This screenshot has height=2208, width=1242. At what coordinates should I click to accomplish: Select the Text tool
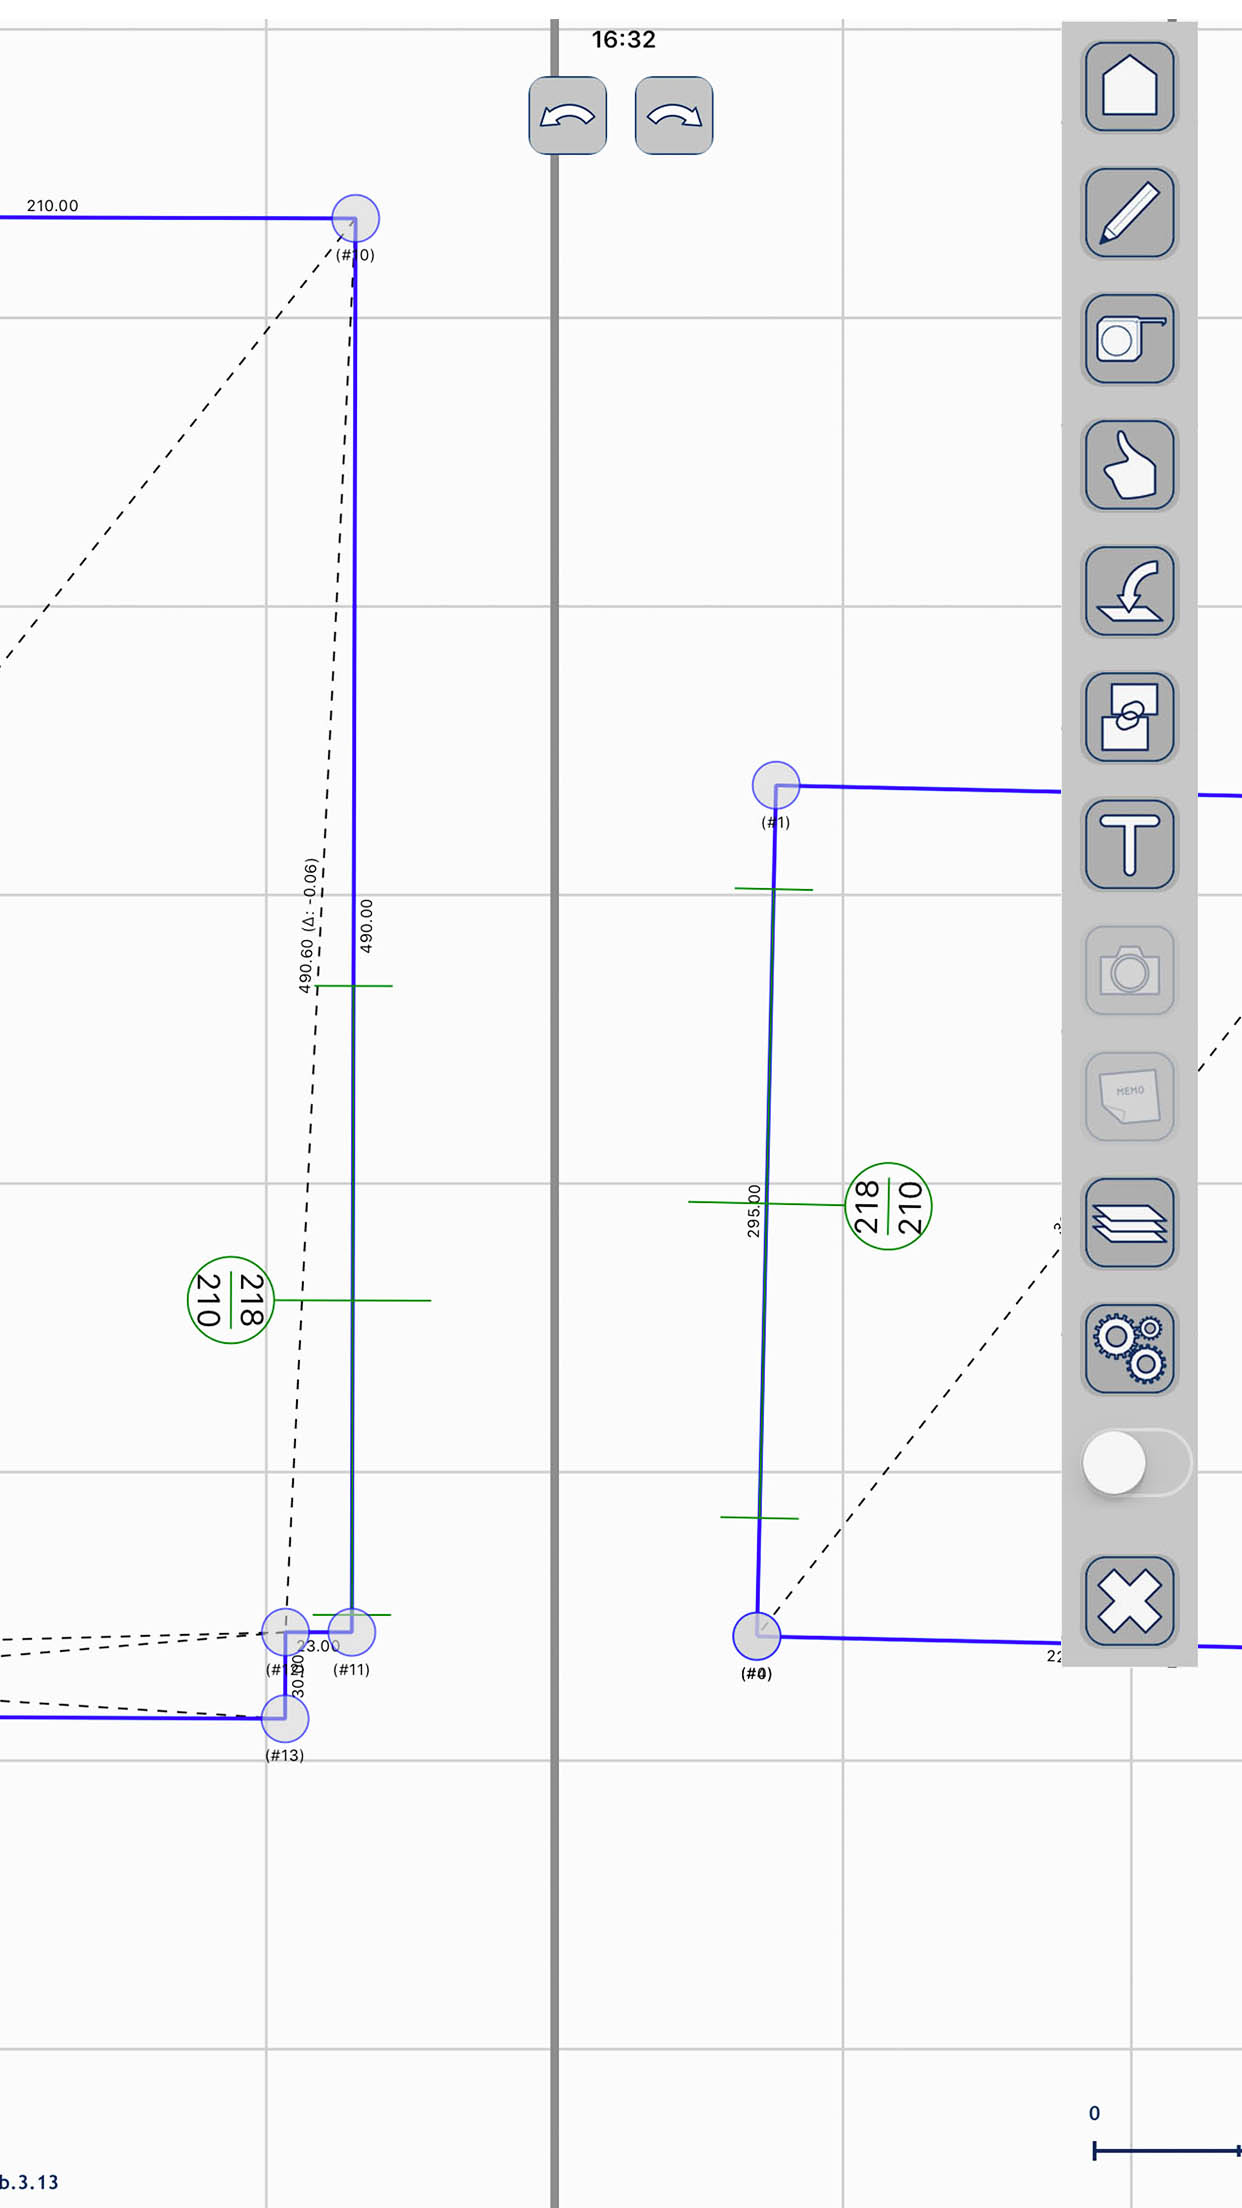[1129, 844]
